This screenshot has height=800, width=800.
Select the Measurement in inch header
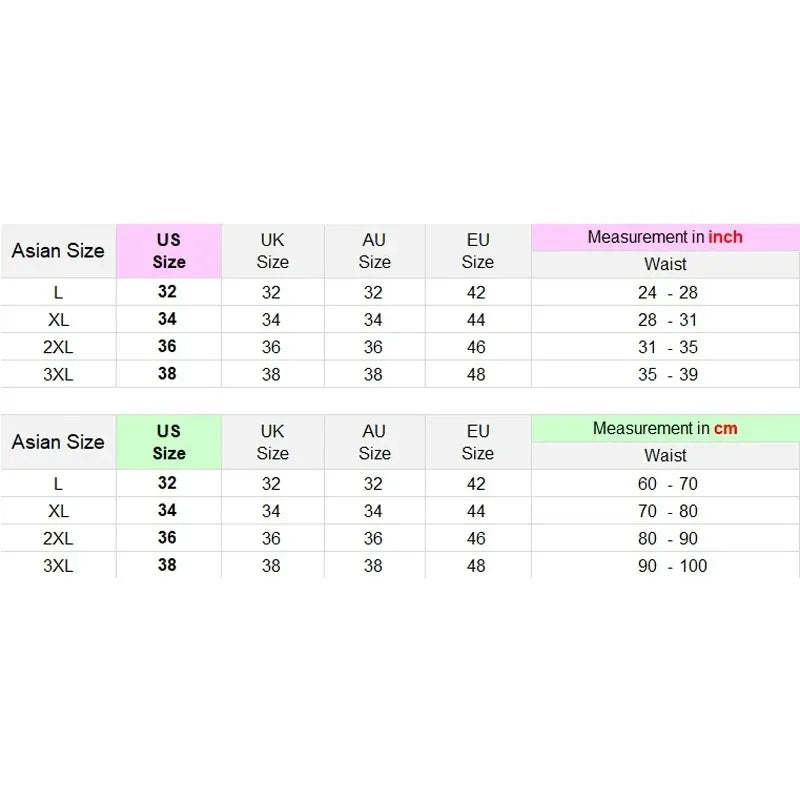click(665, 237)
